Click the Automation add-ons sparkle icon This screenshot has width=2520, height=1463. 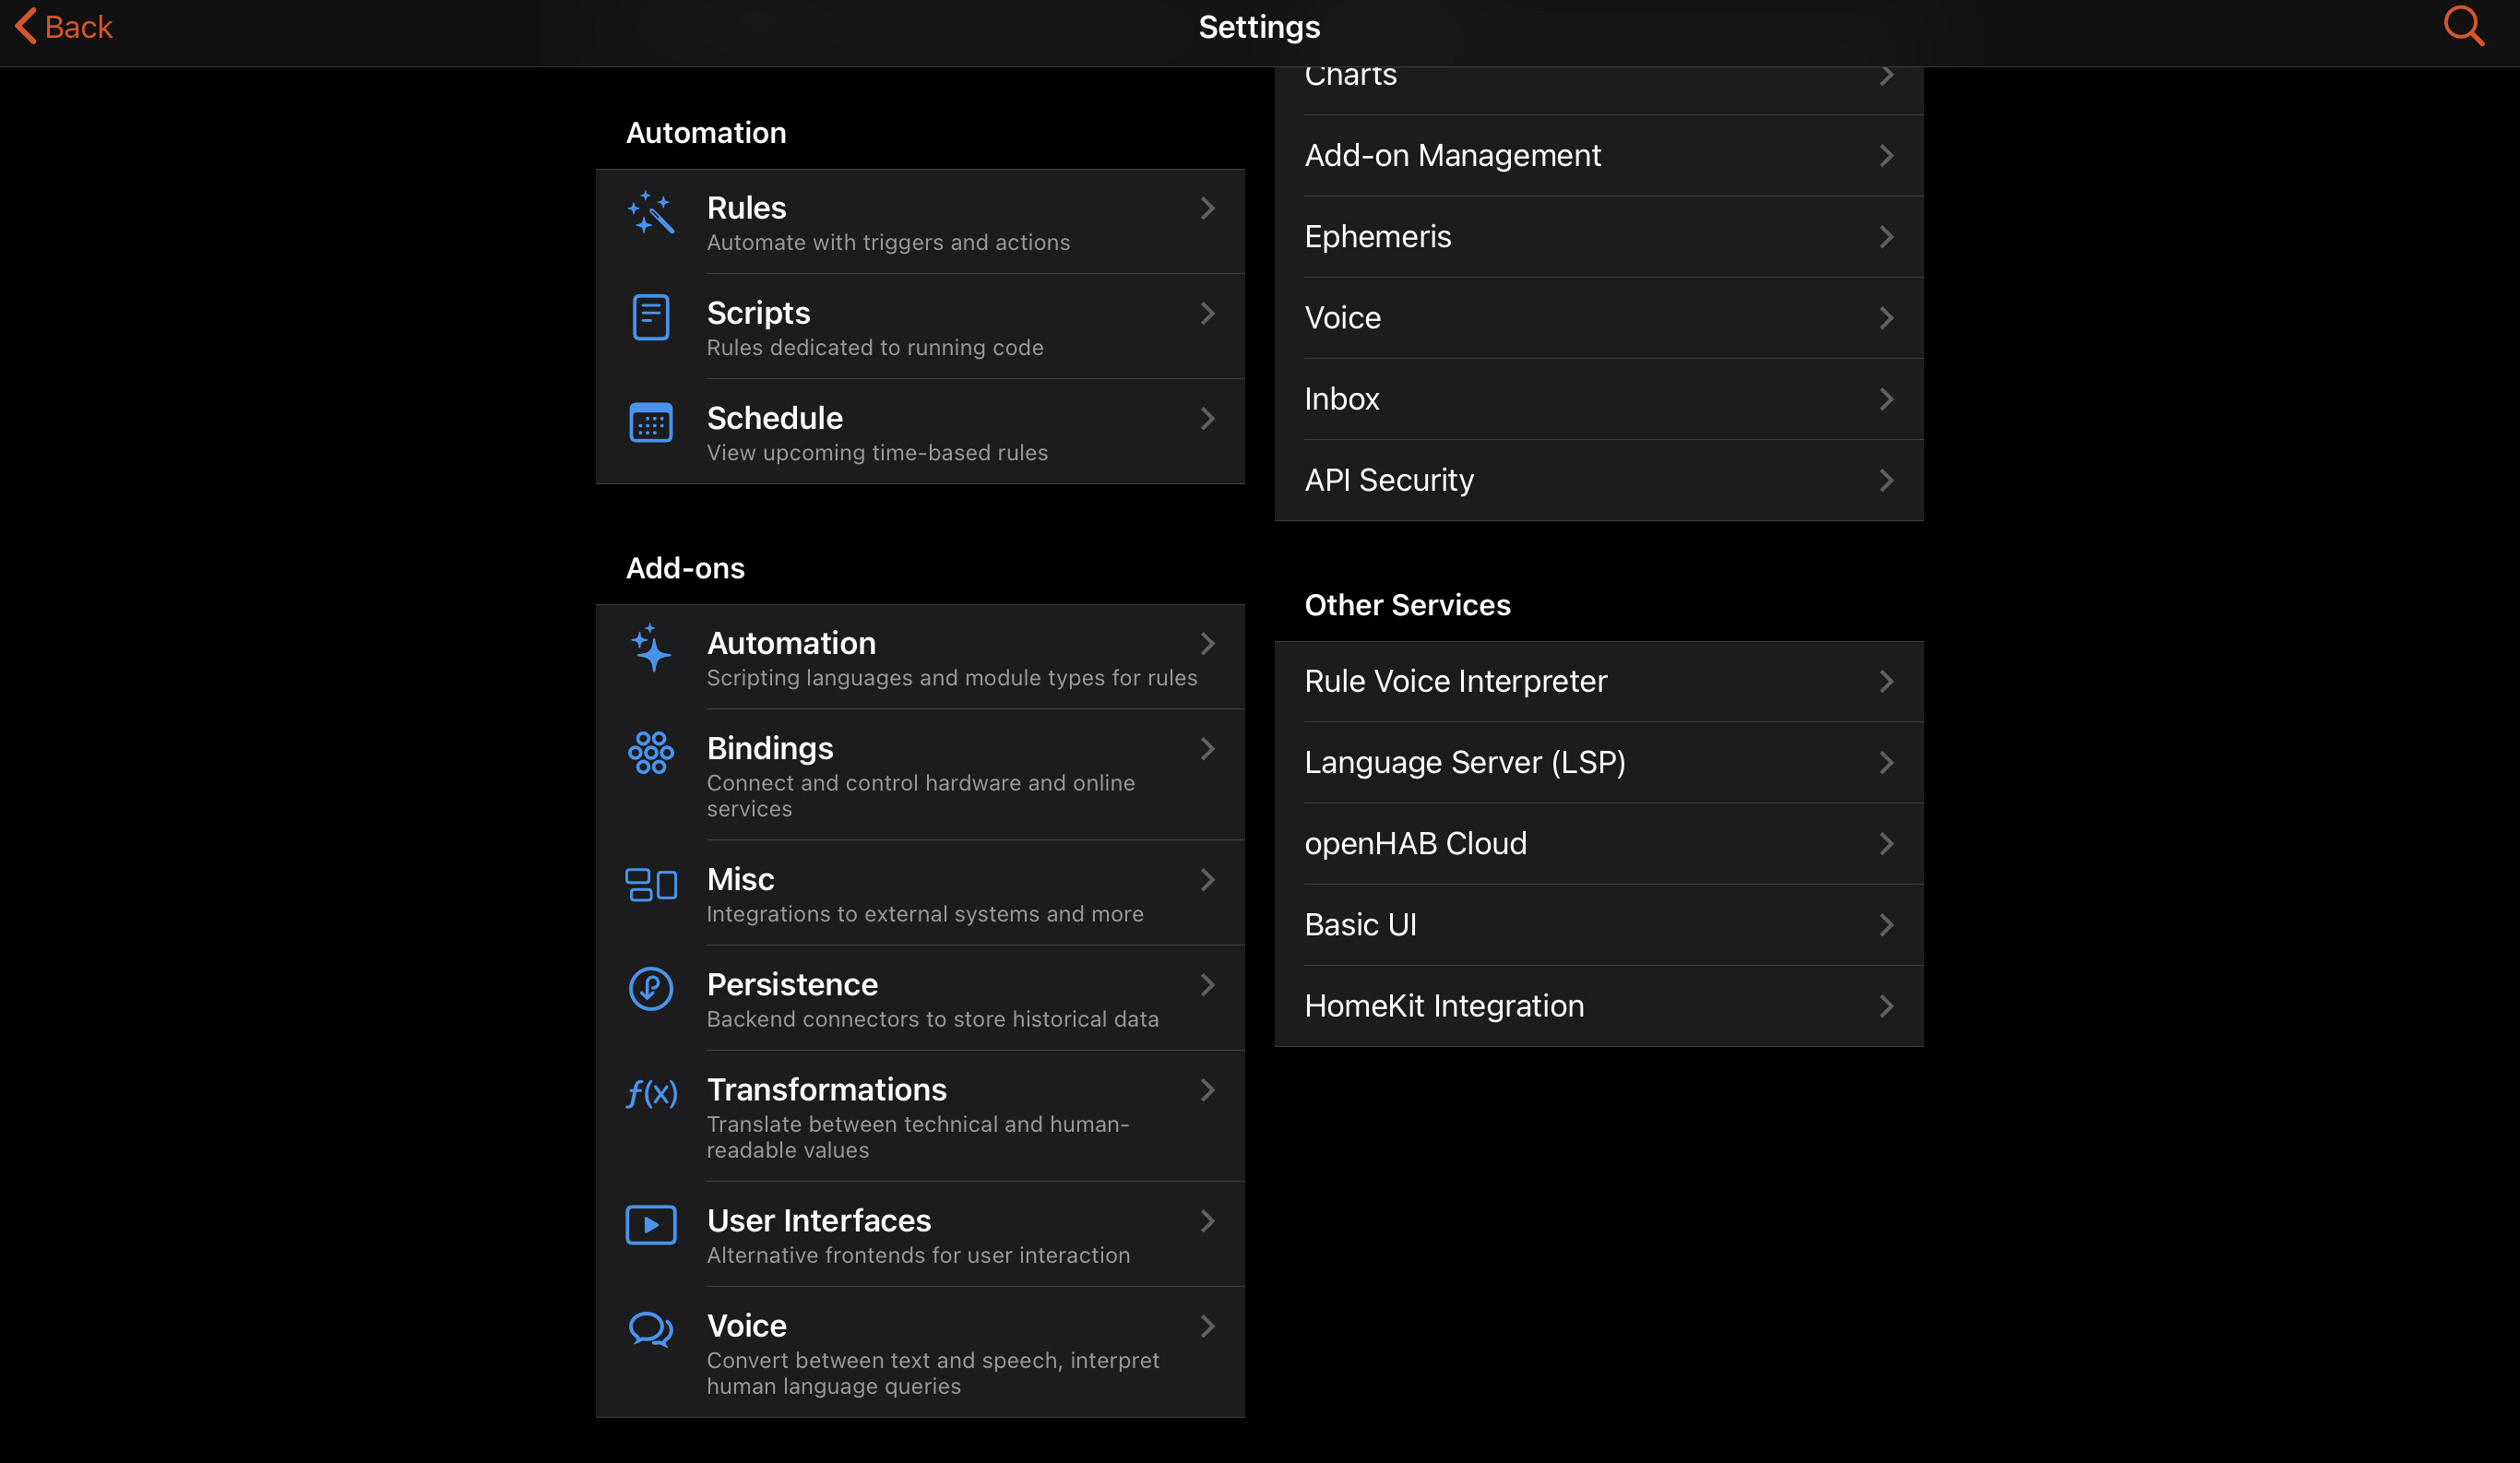pos(650,648)
